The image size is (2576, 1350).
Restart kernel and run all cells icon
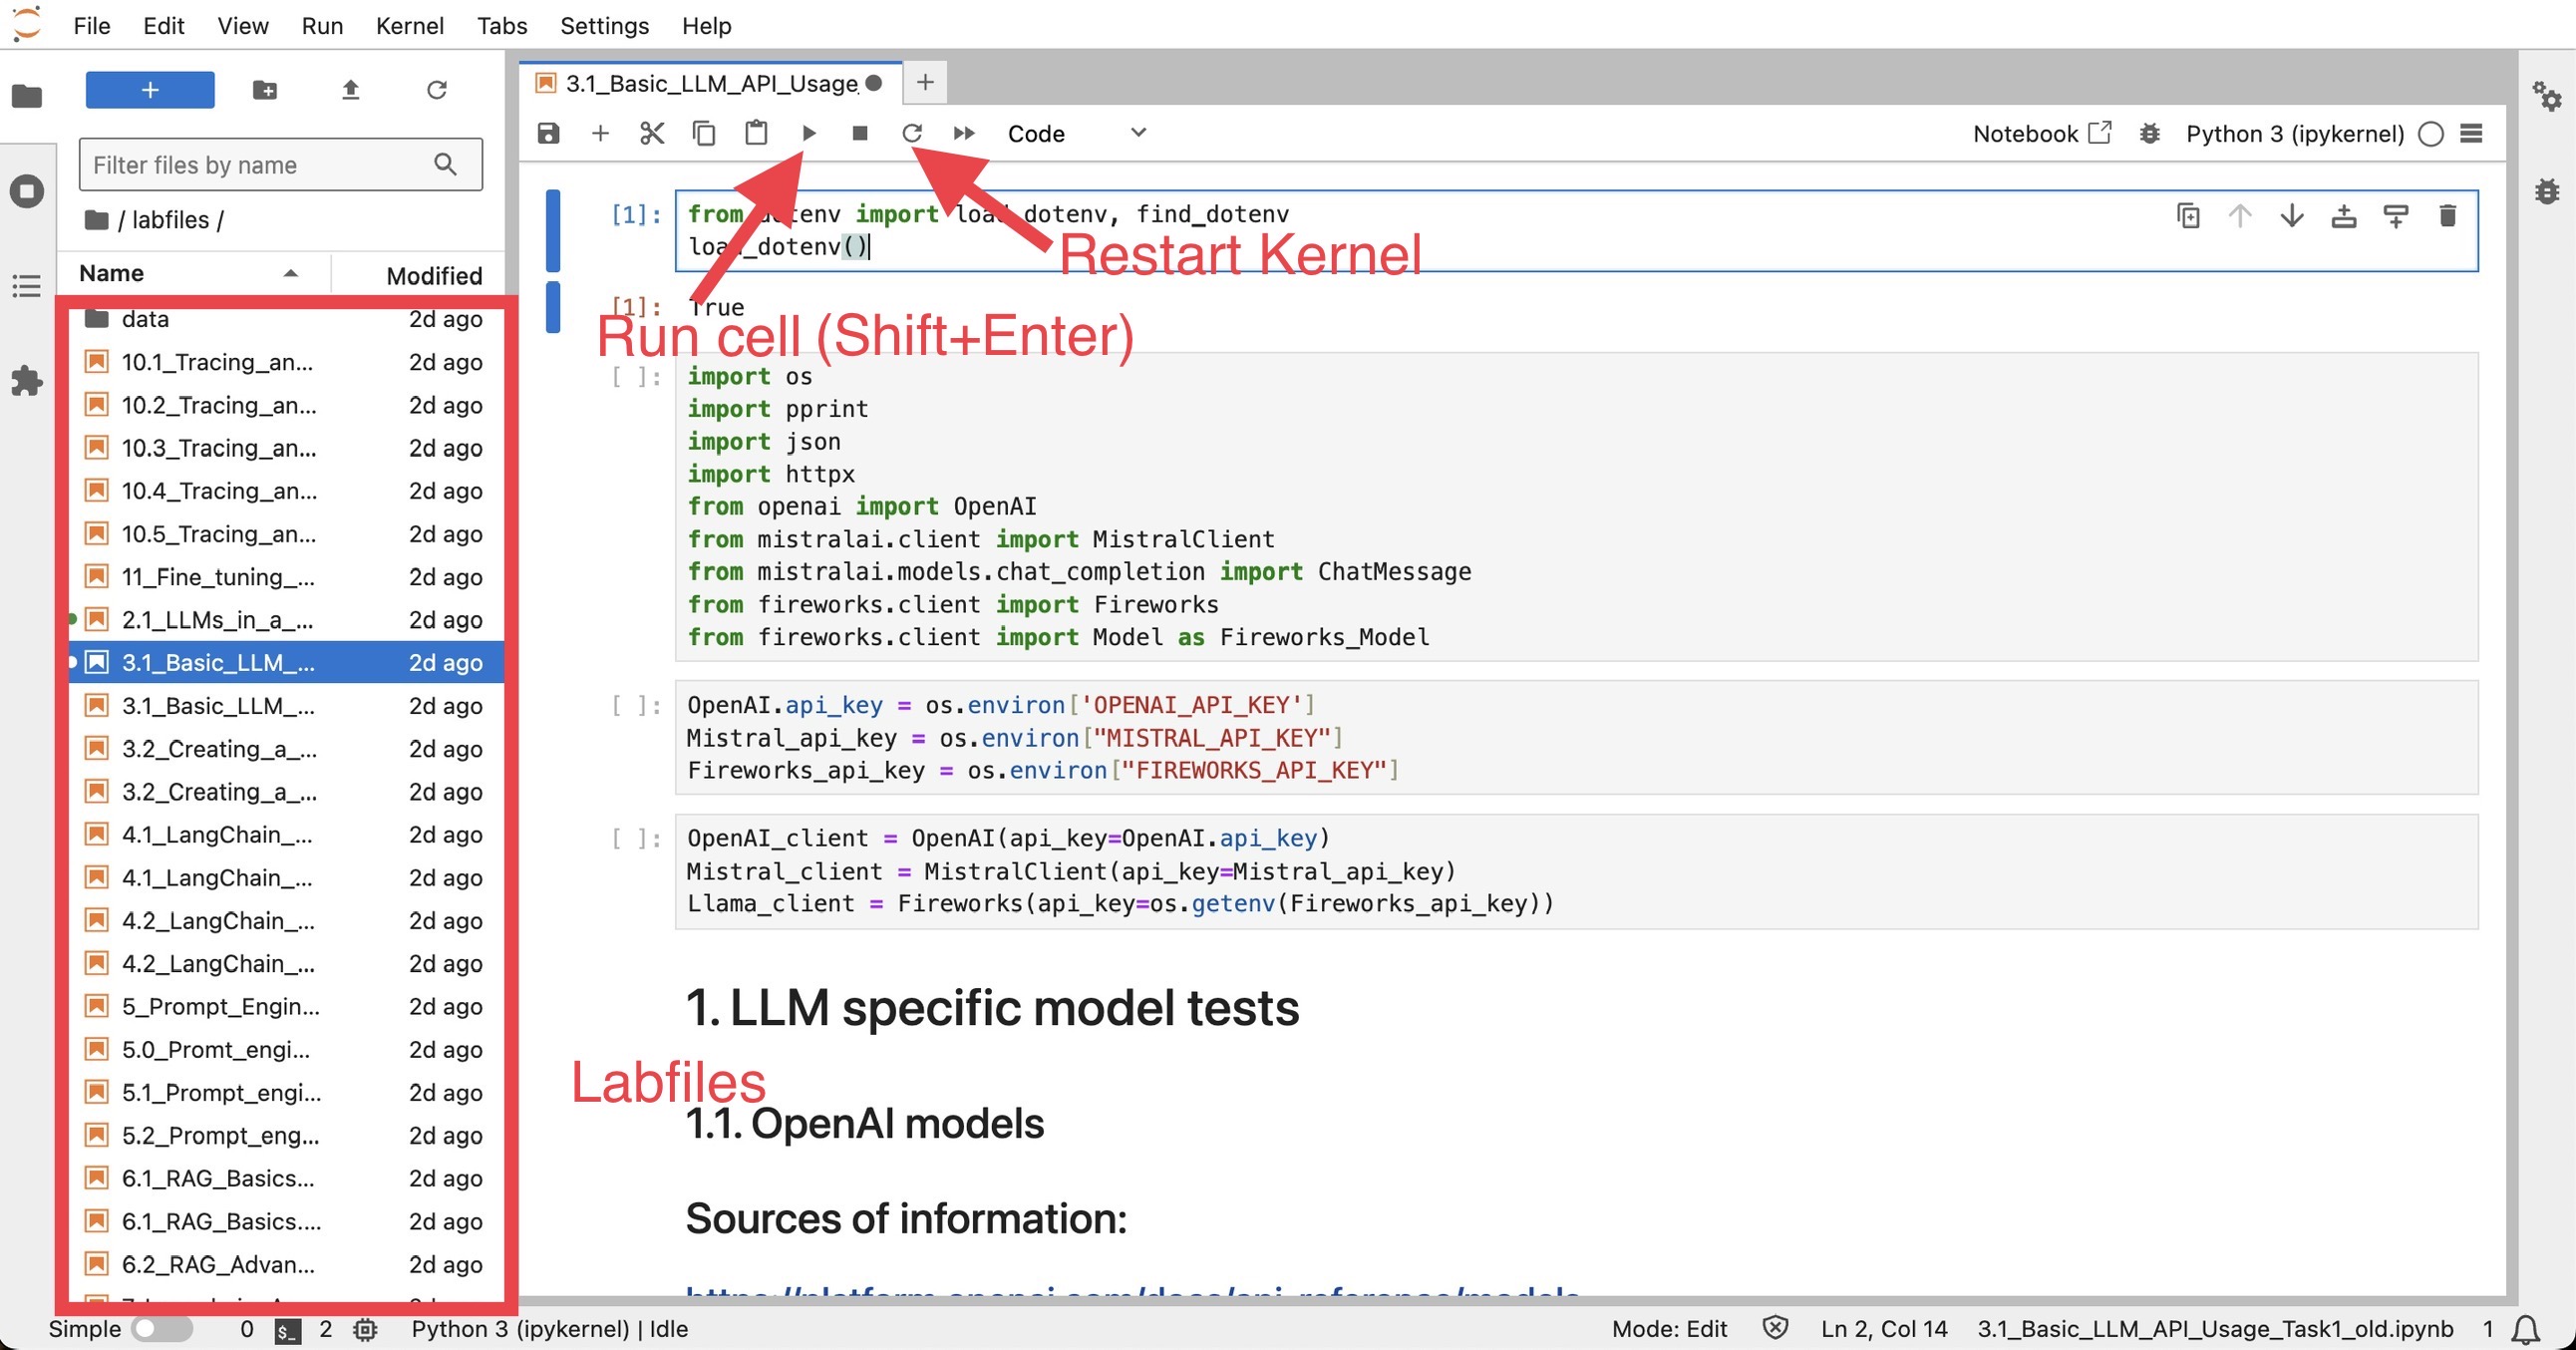[x=964, y=133]
